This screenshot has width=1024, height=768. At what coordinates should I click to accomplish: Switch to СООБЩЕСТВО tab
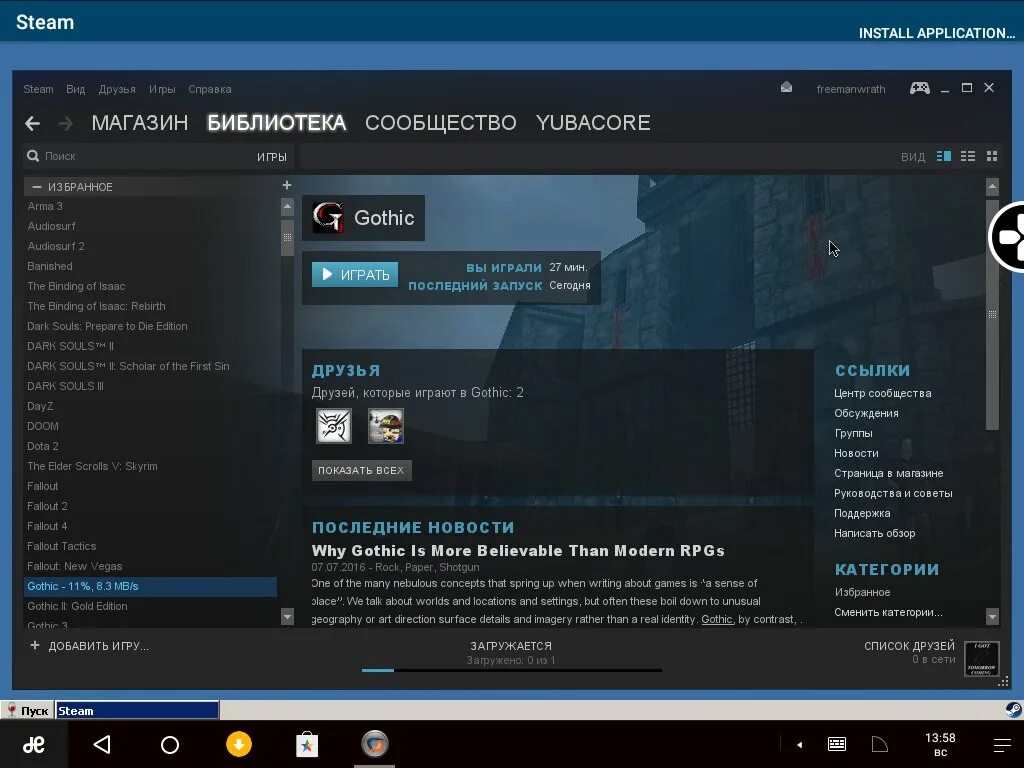click(441, 123)
